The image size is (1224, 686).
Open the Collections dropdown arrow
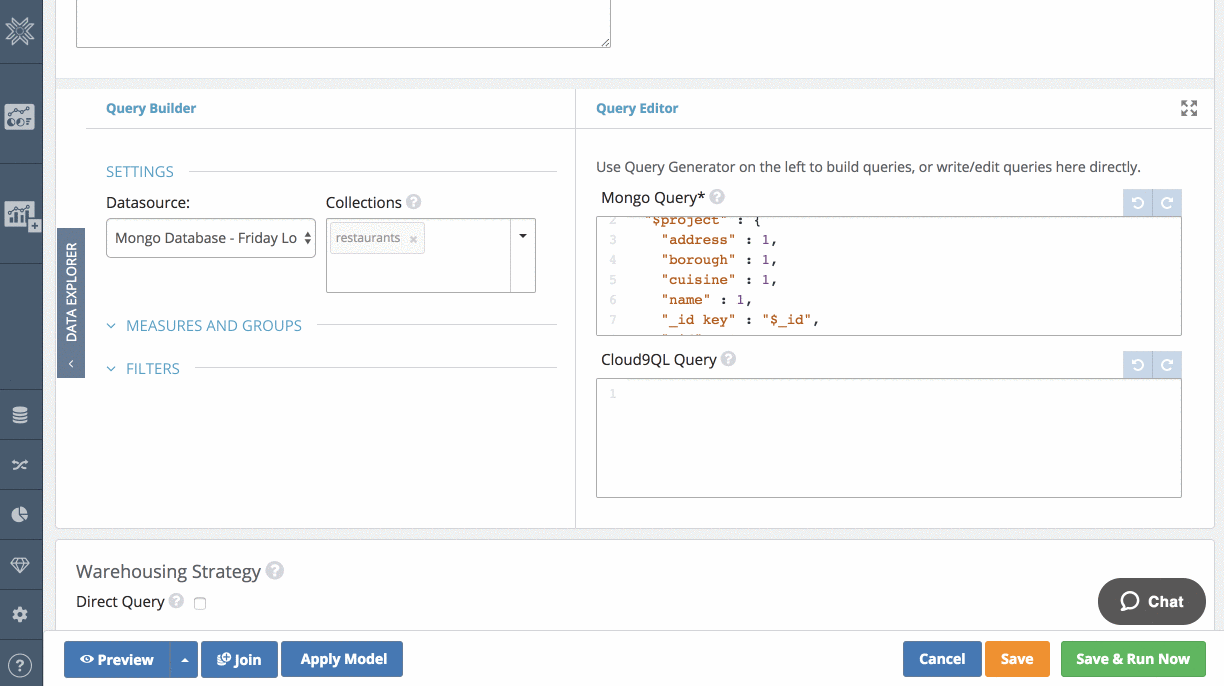click(523, 236)
